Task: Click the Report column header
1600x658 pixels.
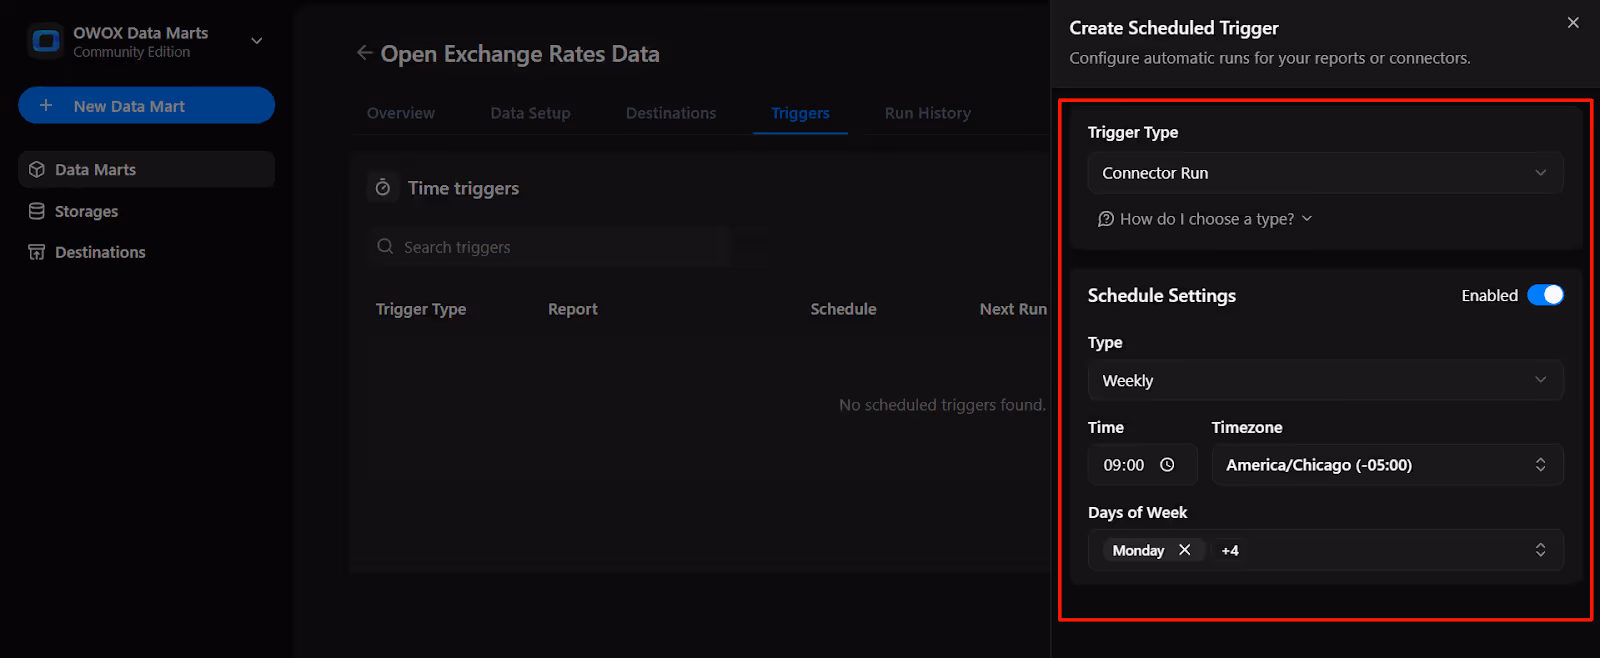Action: (x=573, y=309)
